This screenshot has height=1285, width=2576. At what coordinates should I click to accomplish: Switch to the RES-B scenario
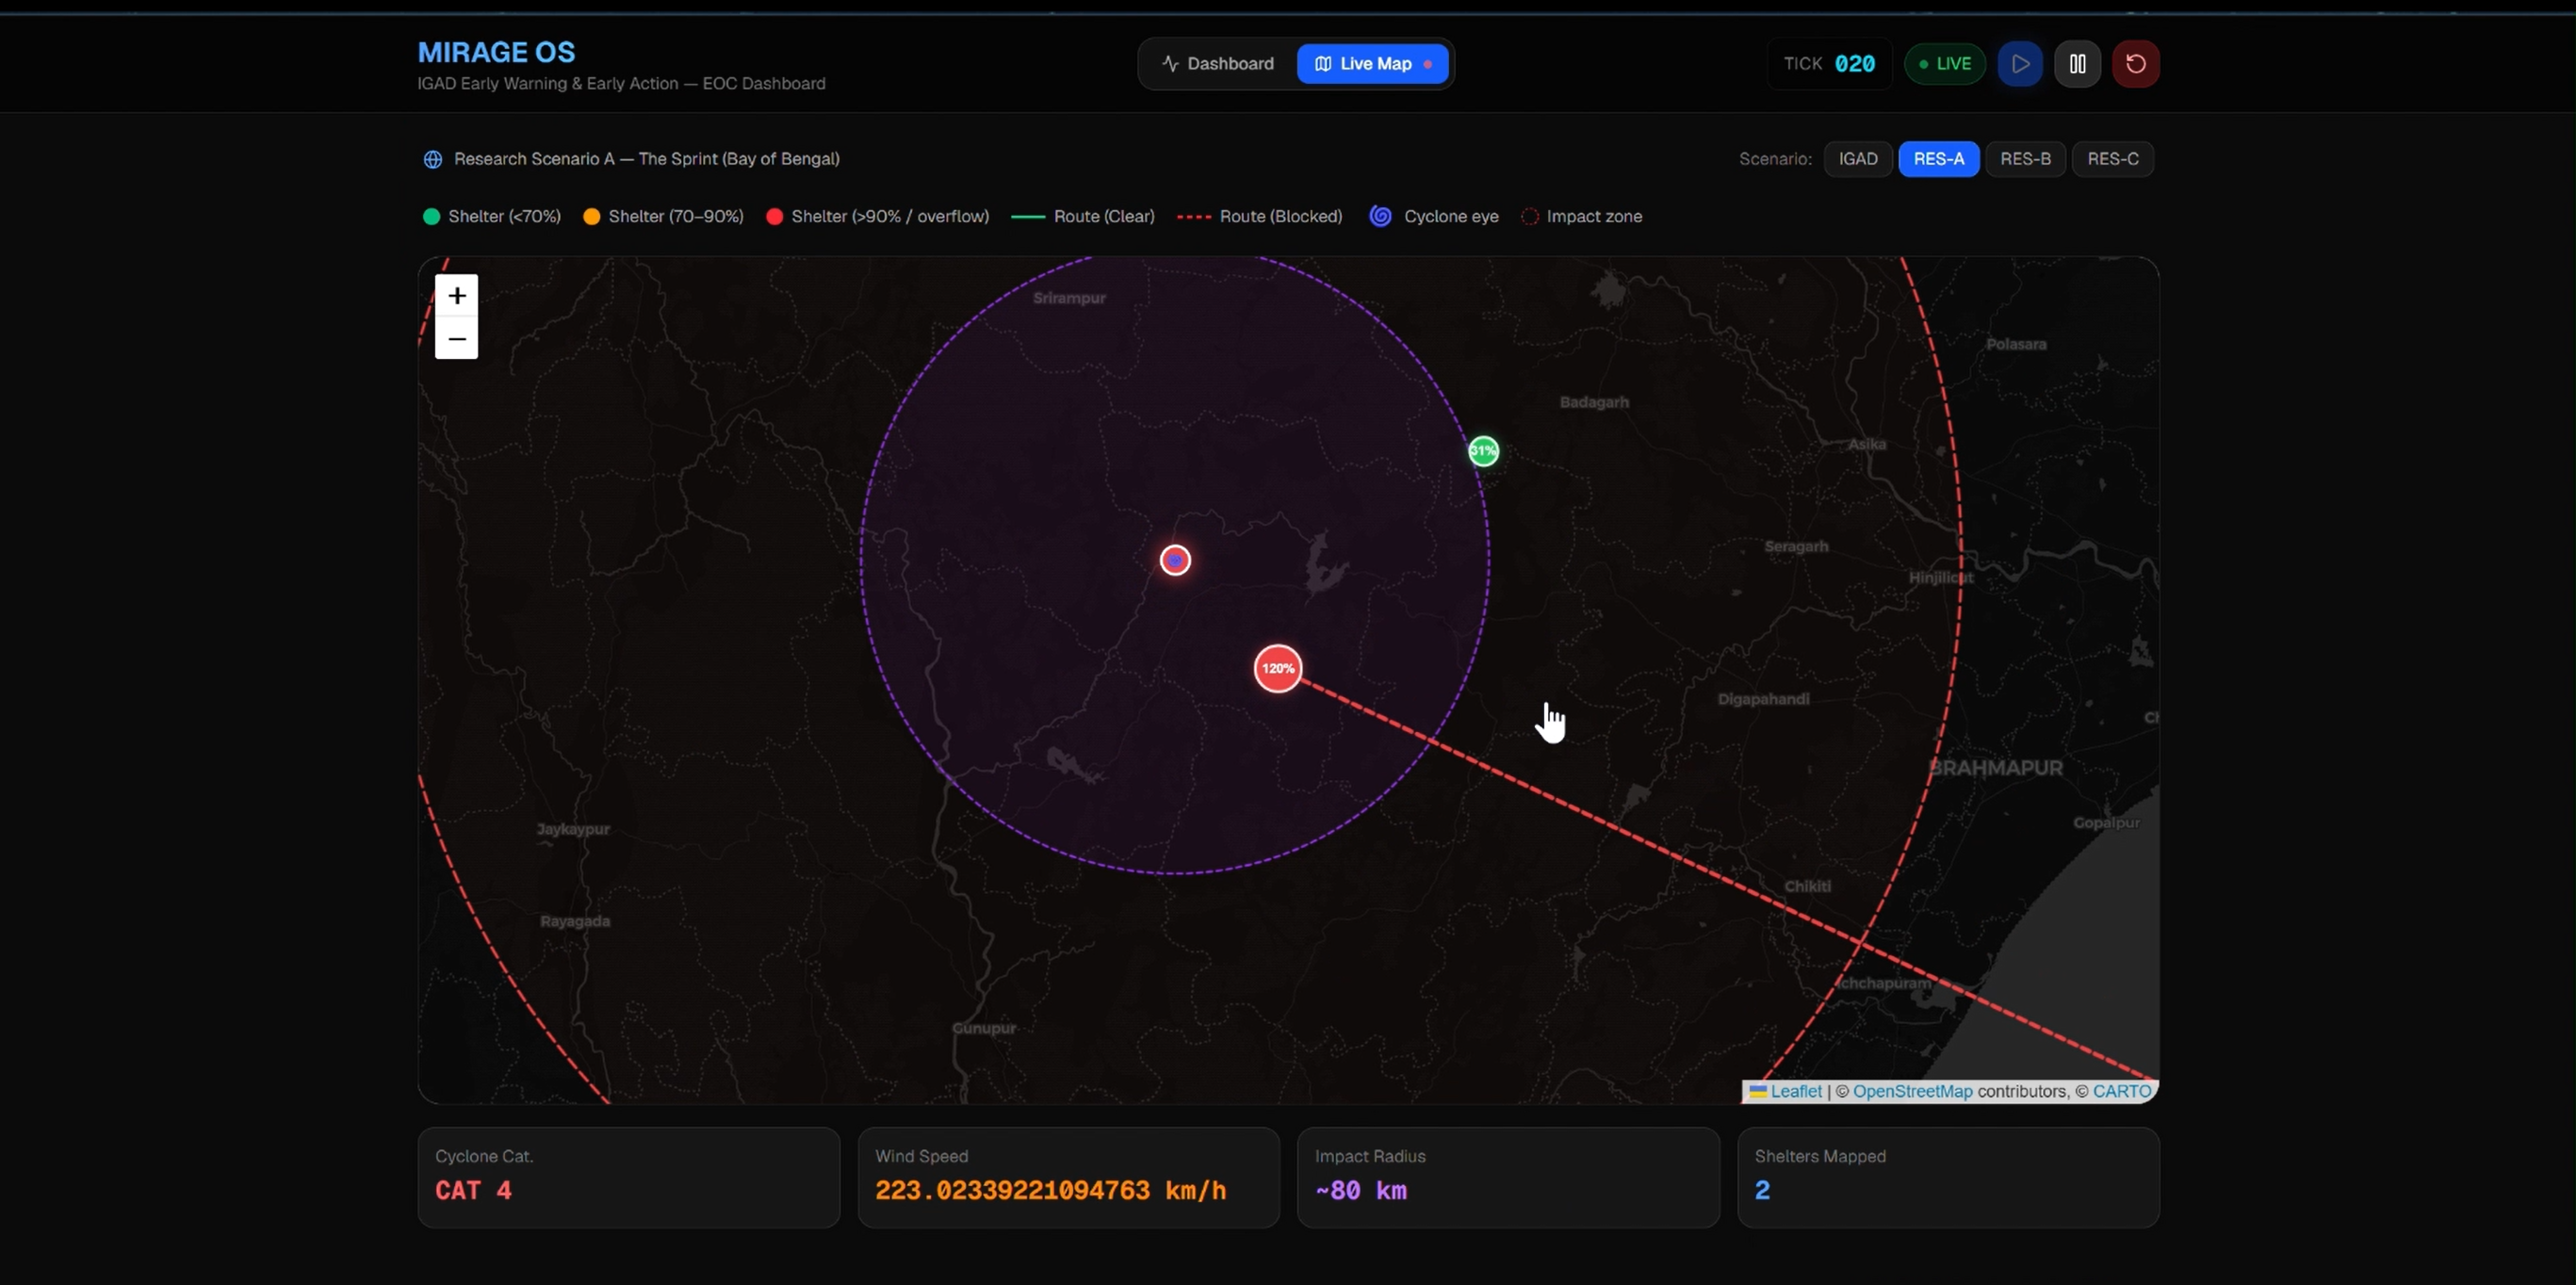point(2025,159)
